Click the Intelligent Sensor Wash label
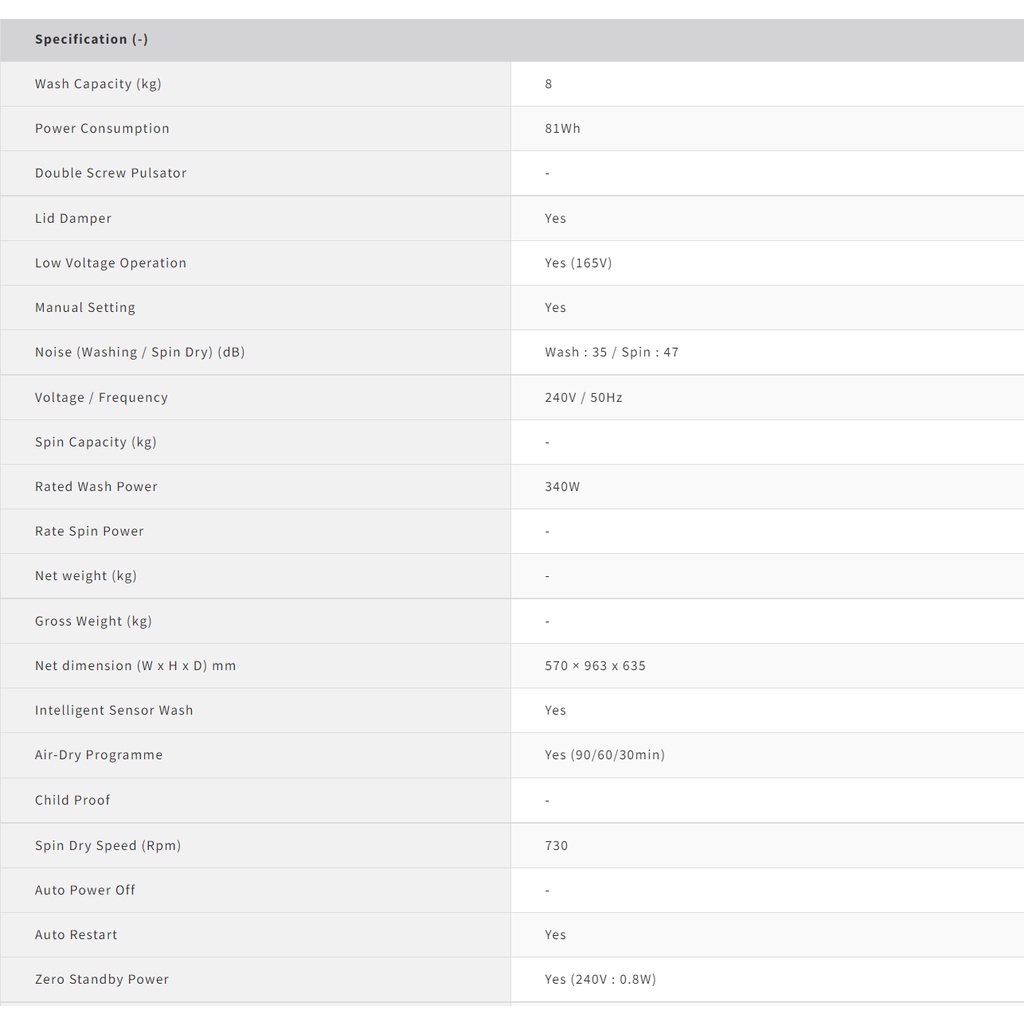This screenshot has height=1024, width=1024. coord(114,710)
